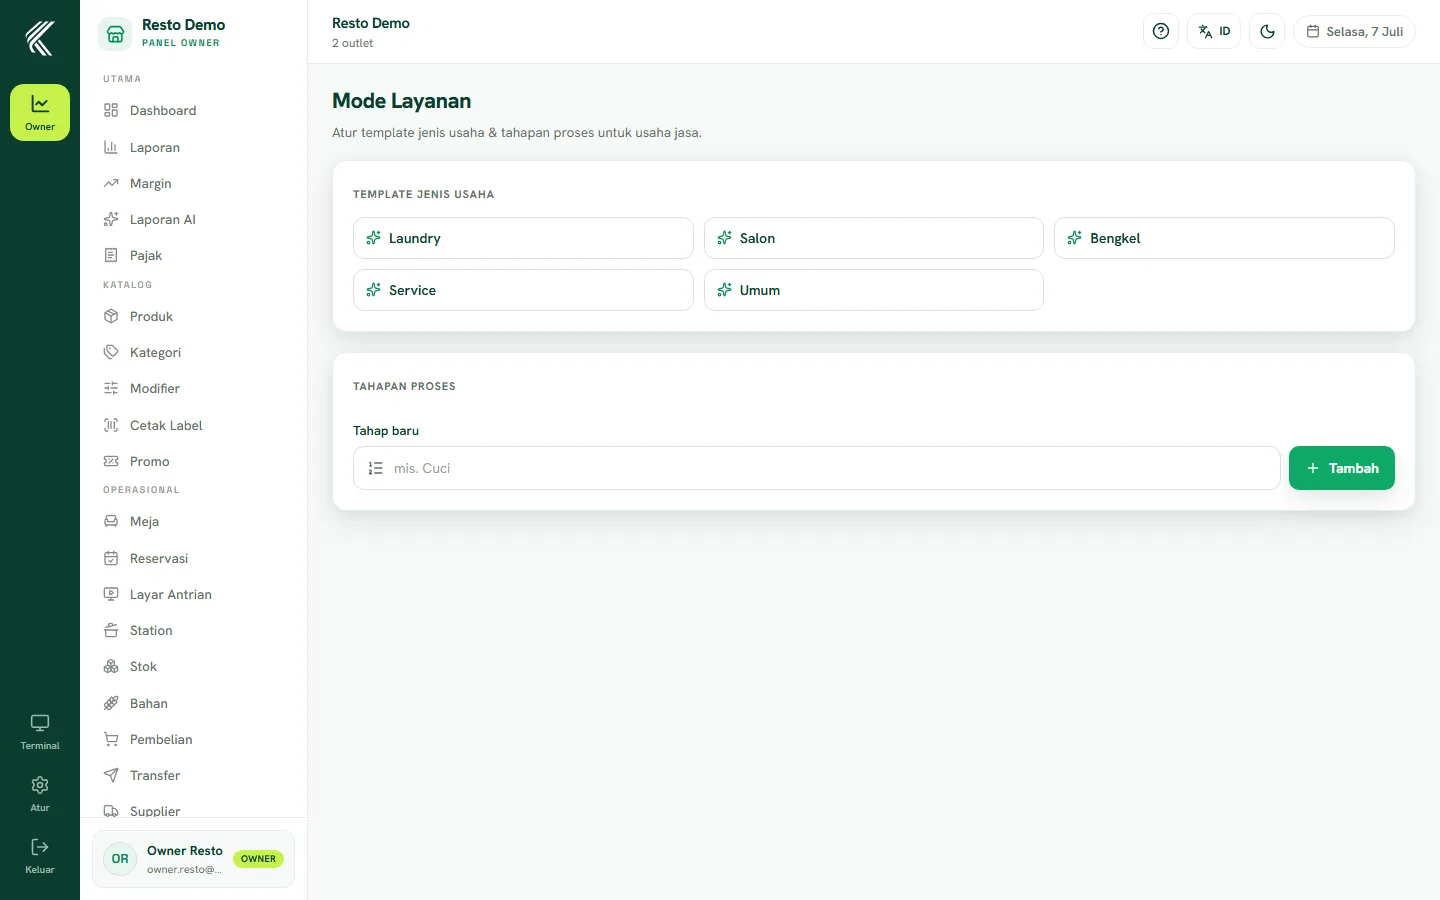Select the Salon template

click(874, 238)
